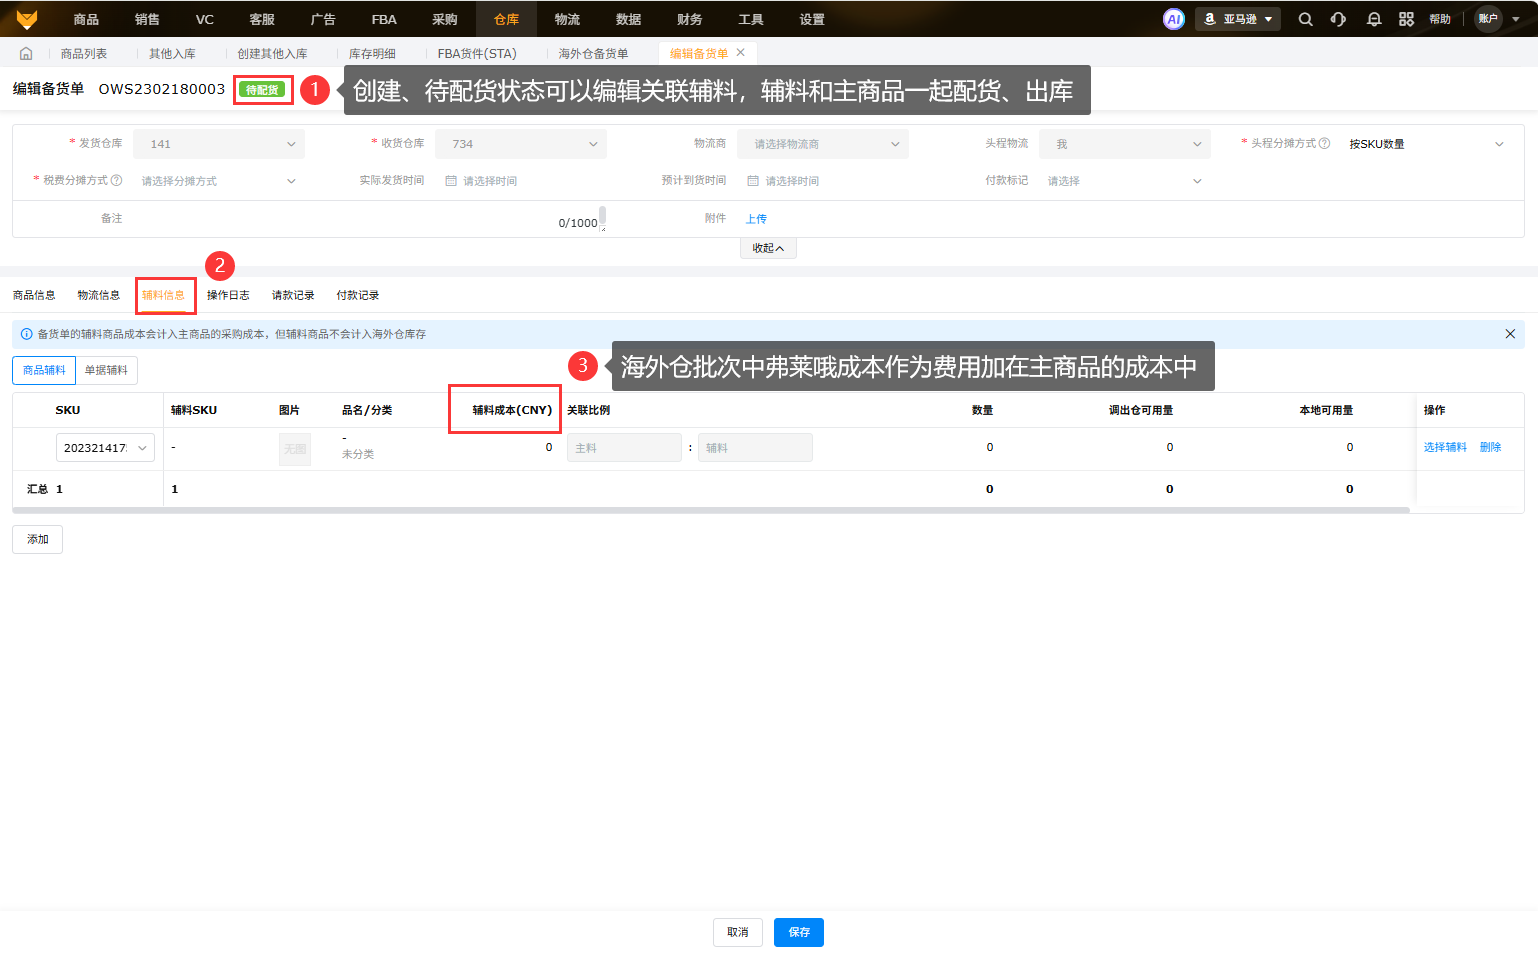Screen dimensions: 1538x953
Task: Collapse the form with 收起
Action: click(x=768, y=248)
